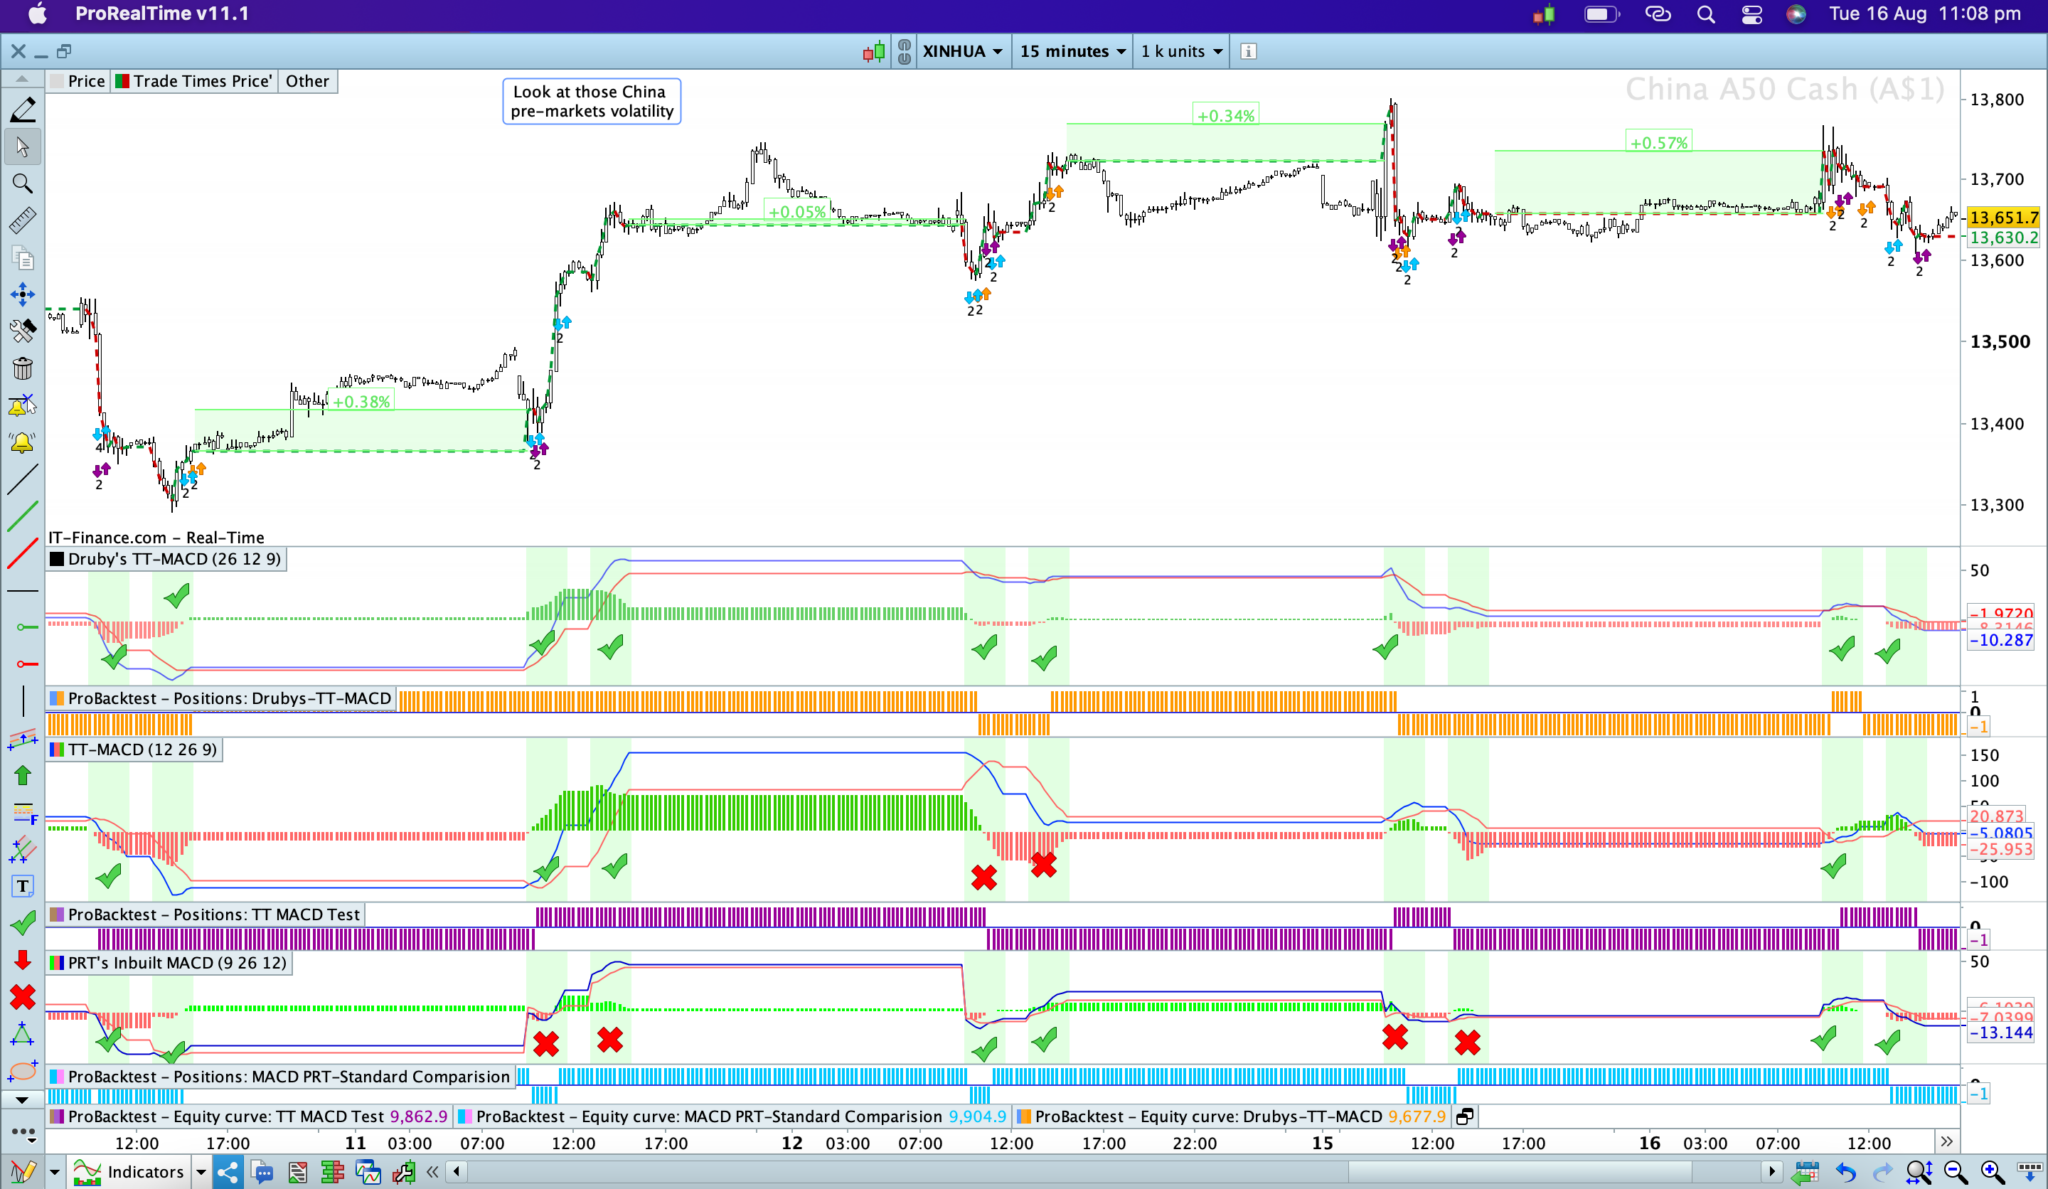Image resolution: width=2048 pixels, height=1189 pixels.
Task: Select the green checkmark stamp tool
Action: pos(22,923)
